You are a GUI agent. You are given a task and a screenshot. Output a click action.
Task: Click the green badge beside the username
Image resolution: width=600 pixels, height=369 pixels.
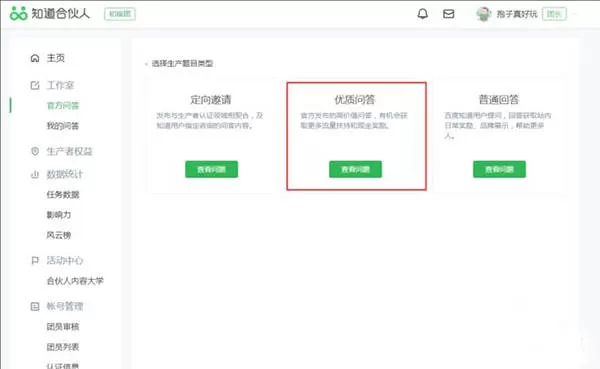554,14
